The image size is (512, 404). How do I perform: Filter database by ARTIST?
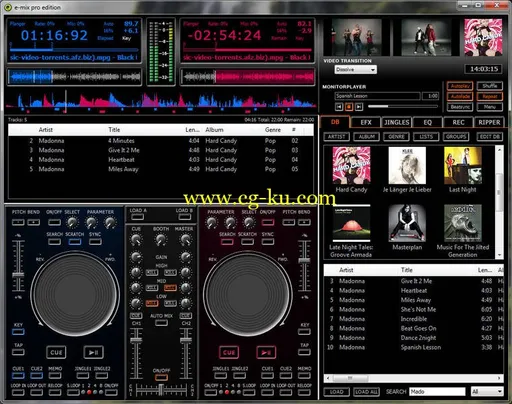[337, 137]
